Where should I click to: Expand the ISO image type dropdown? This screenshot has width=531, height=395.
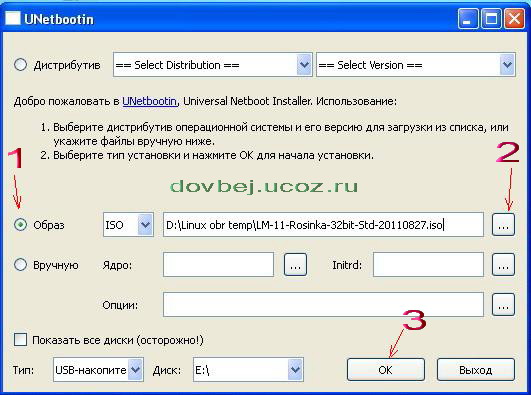[x=128, y=224]
